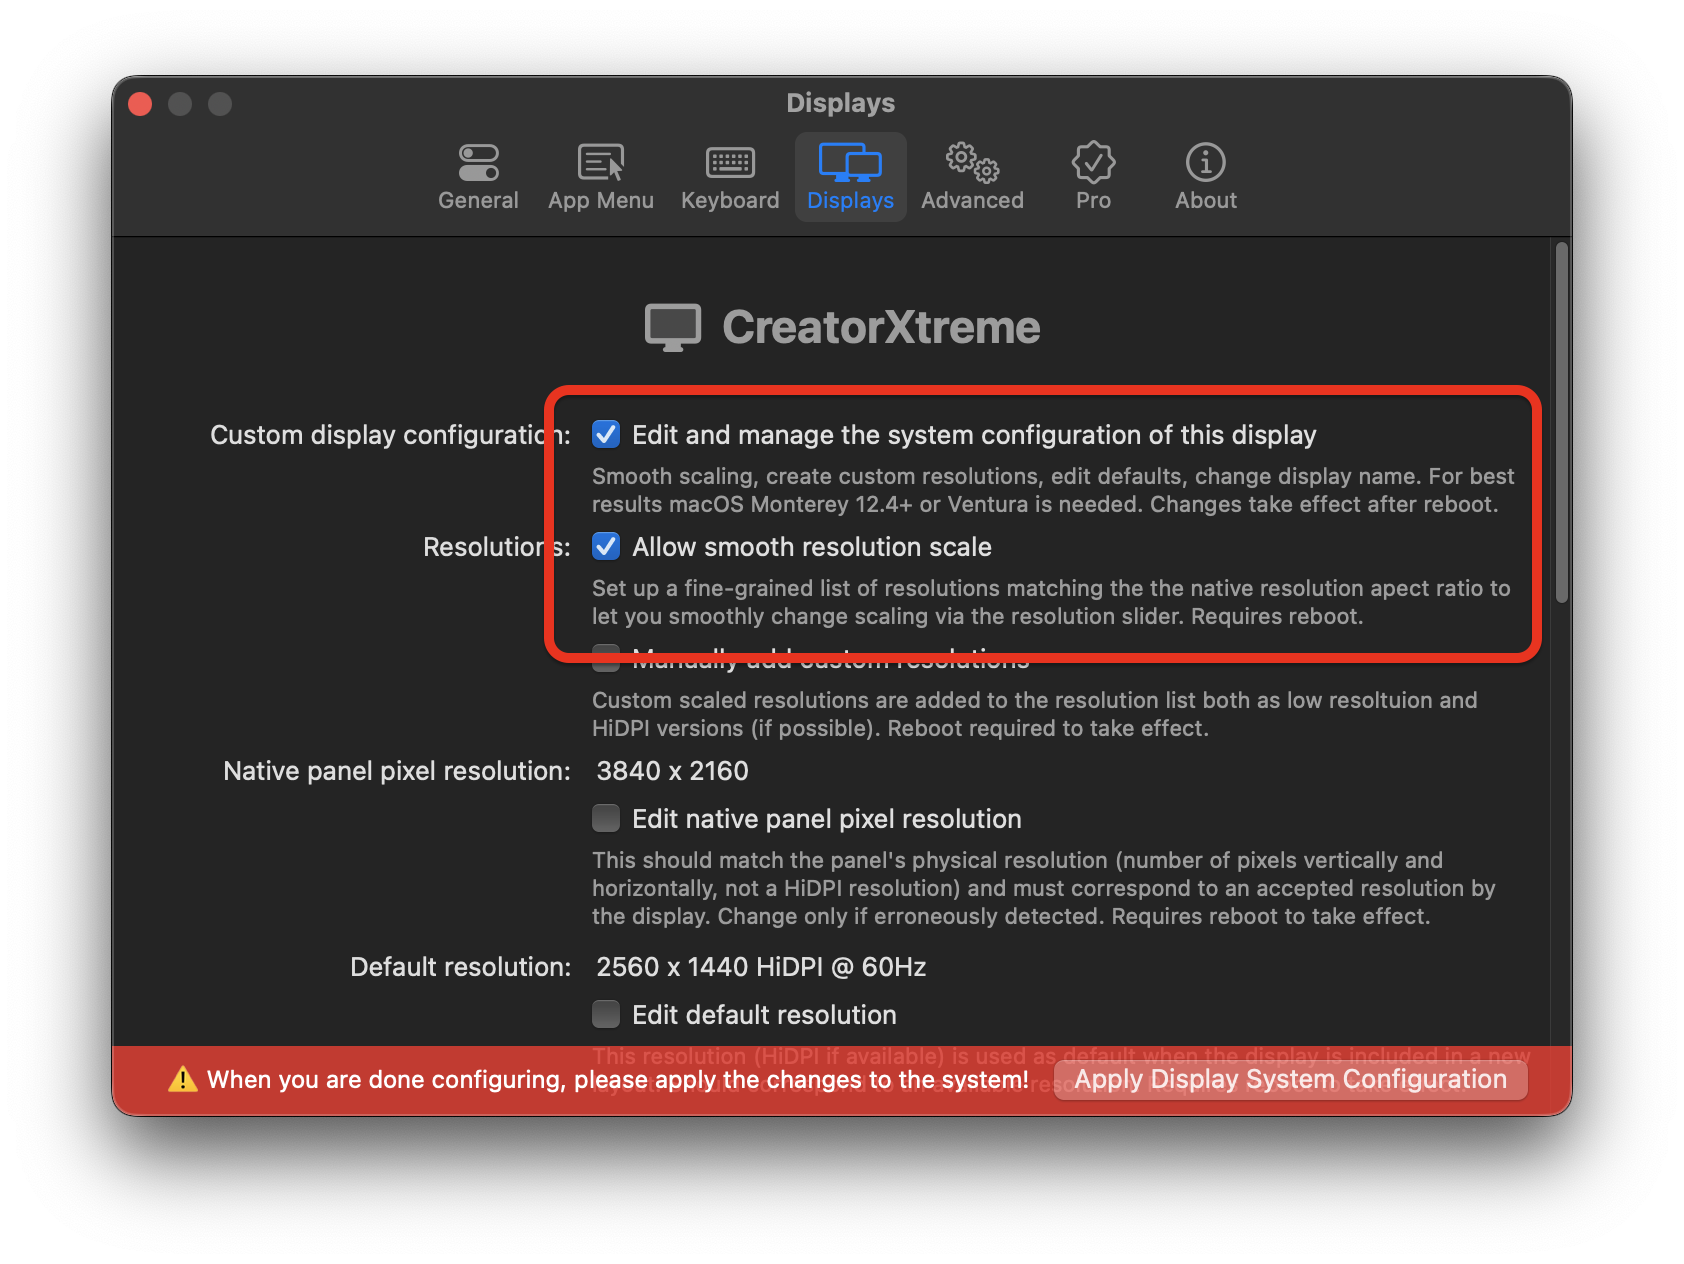Image resolution: width=1684 pixels, height=1264 pixels.
Task: Go to the Pro tab
Action: (x=1093, y=177)
